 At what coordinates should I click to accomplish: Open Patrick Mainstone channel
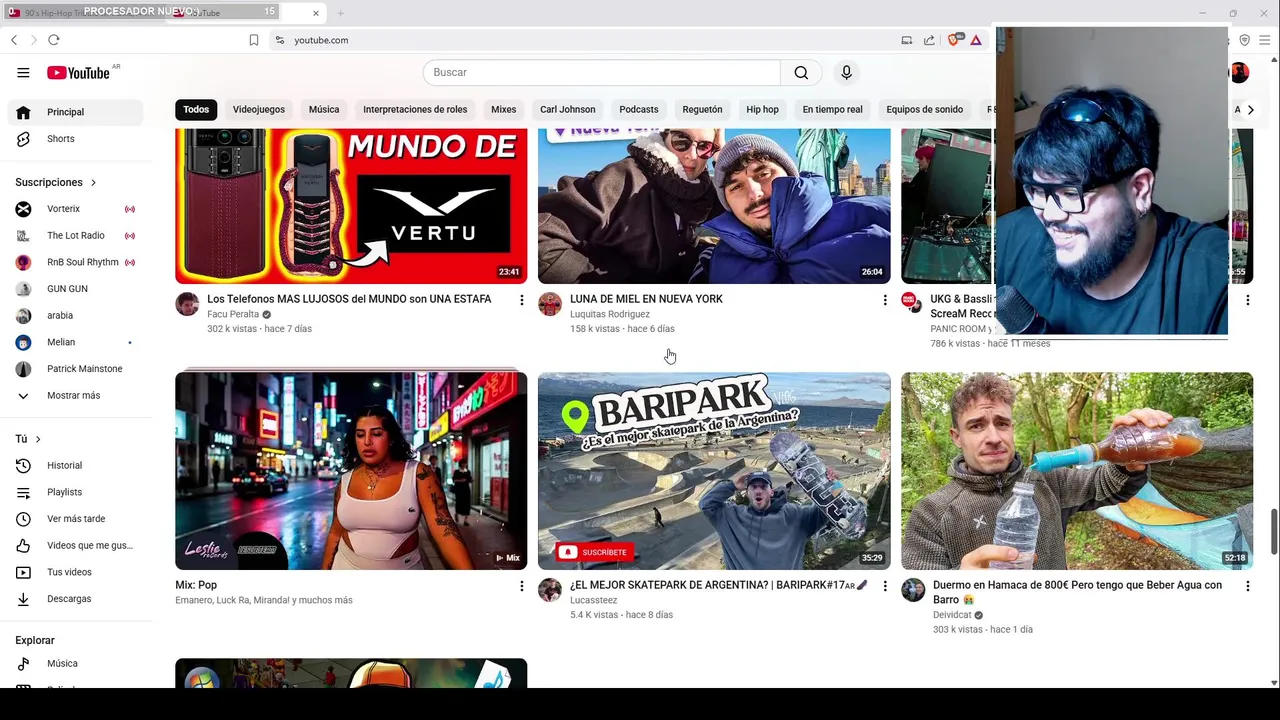75,369
